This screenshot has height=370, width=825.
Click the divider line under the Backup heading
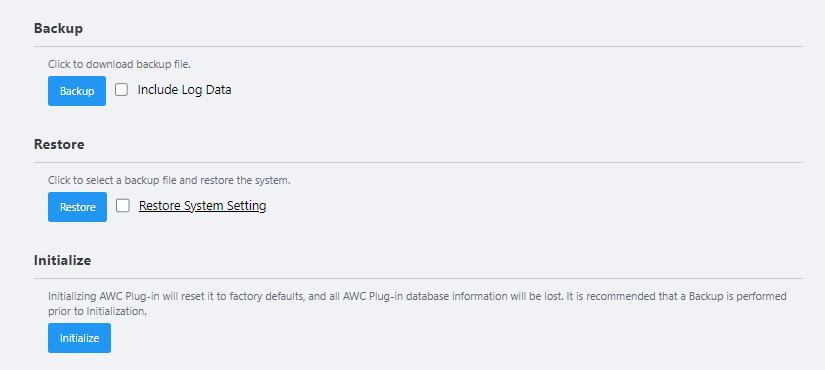click(418, 46)
